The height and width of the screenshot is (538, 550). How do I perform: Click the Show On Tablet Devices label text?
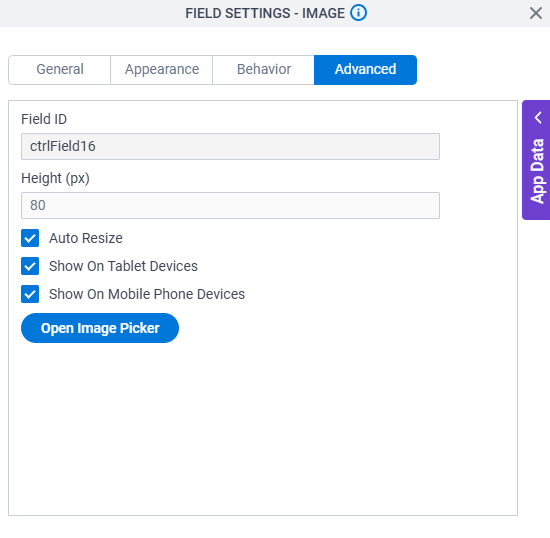click(x=123, y=266)
